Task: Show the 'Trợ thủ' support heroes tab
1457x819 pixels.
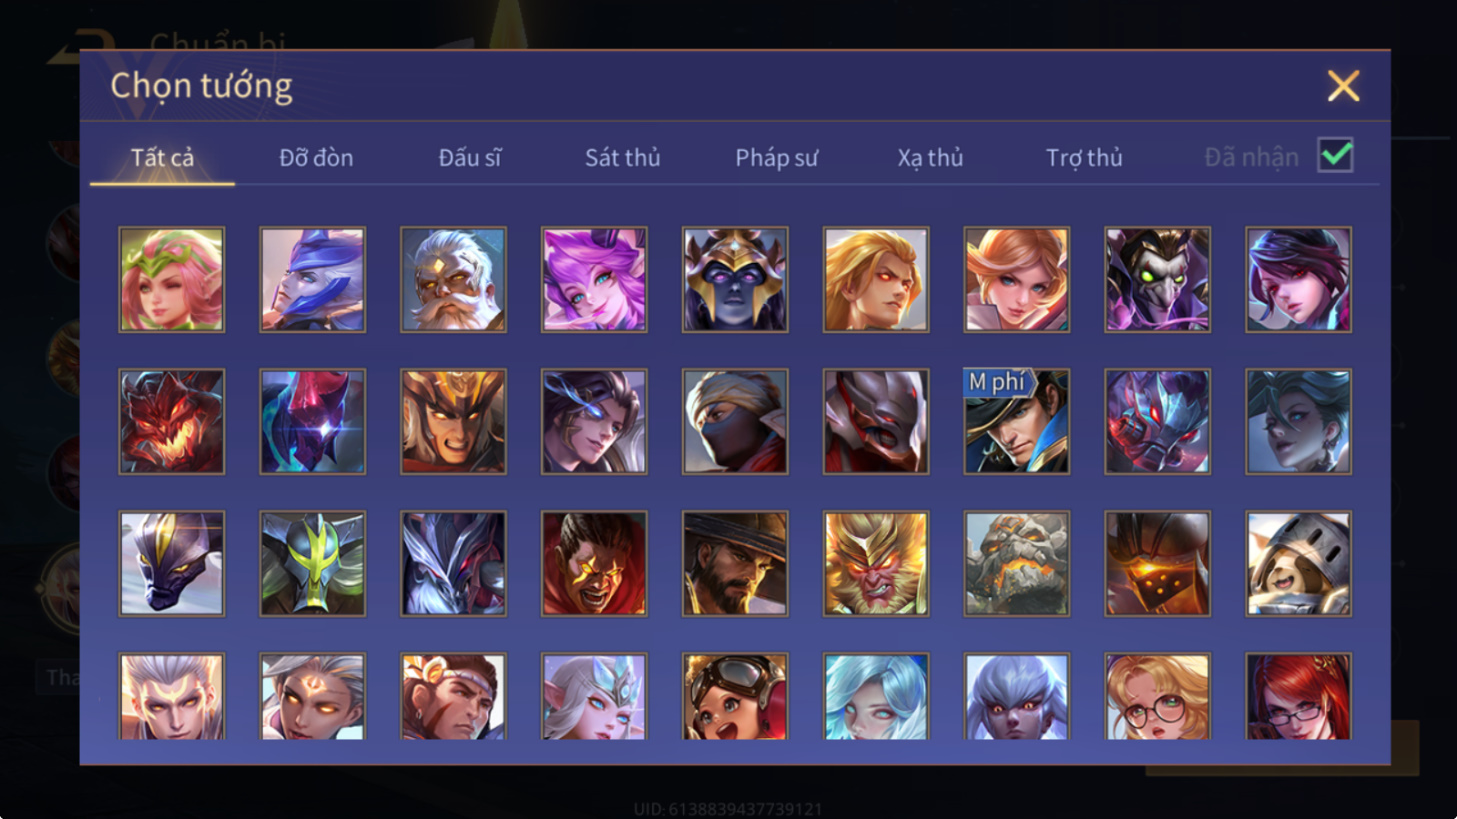Action: (x=1084, y=158)
